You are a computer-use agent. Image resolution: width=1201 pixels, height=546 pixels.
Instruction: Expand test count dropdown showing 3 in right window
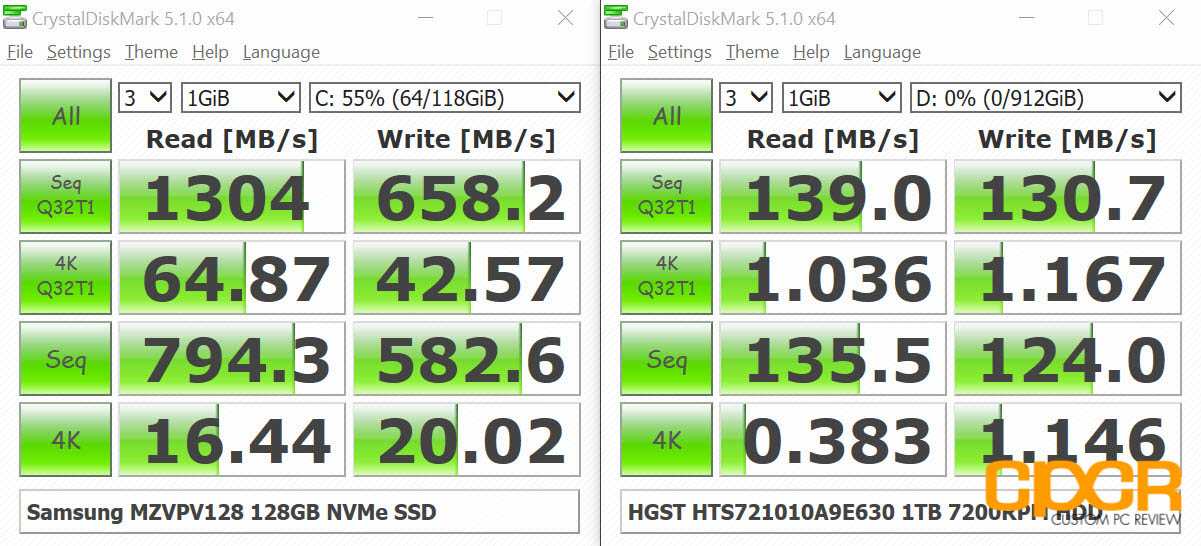[746, 97]
